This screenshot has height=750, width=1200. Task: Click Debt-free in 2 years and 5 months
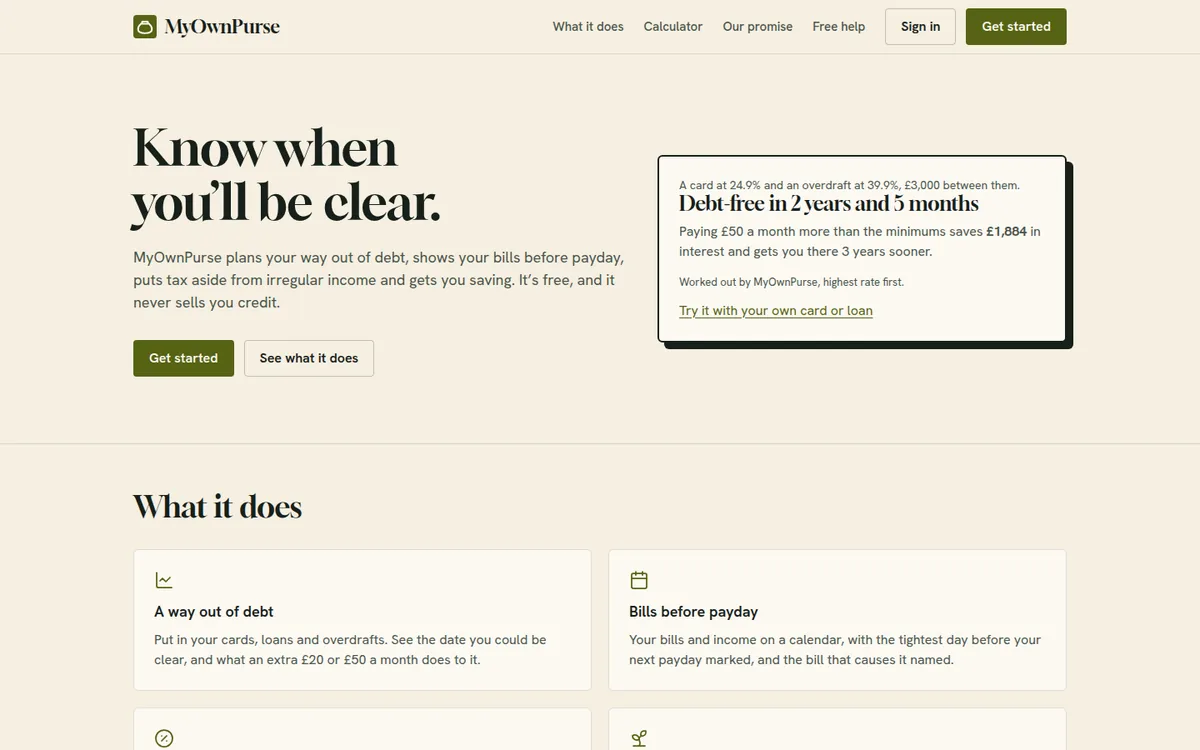[829, 204]
